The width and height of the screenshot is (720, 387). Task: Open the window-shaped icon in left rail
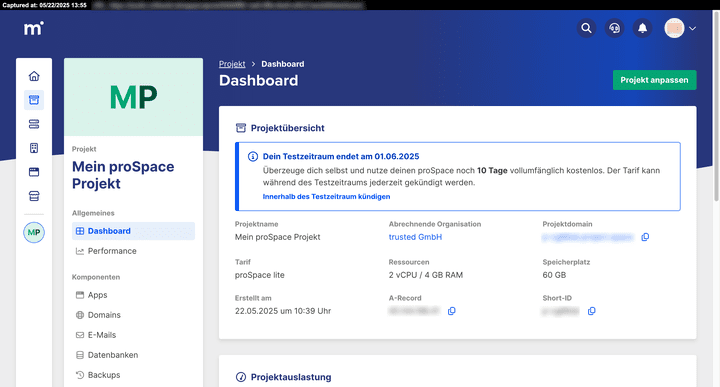[34, 172]
